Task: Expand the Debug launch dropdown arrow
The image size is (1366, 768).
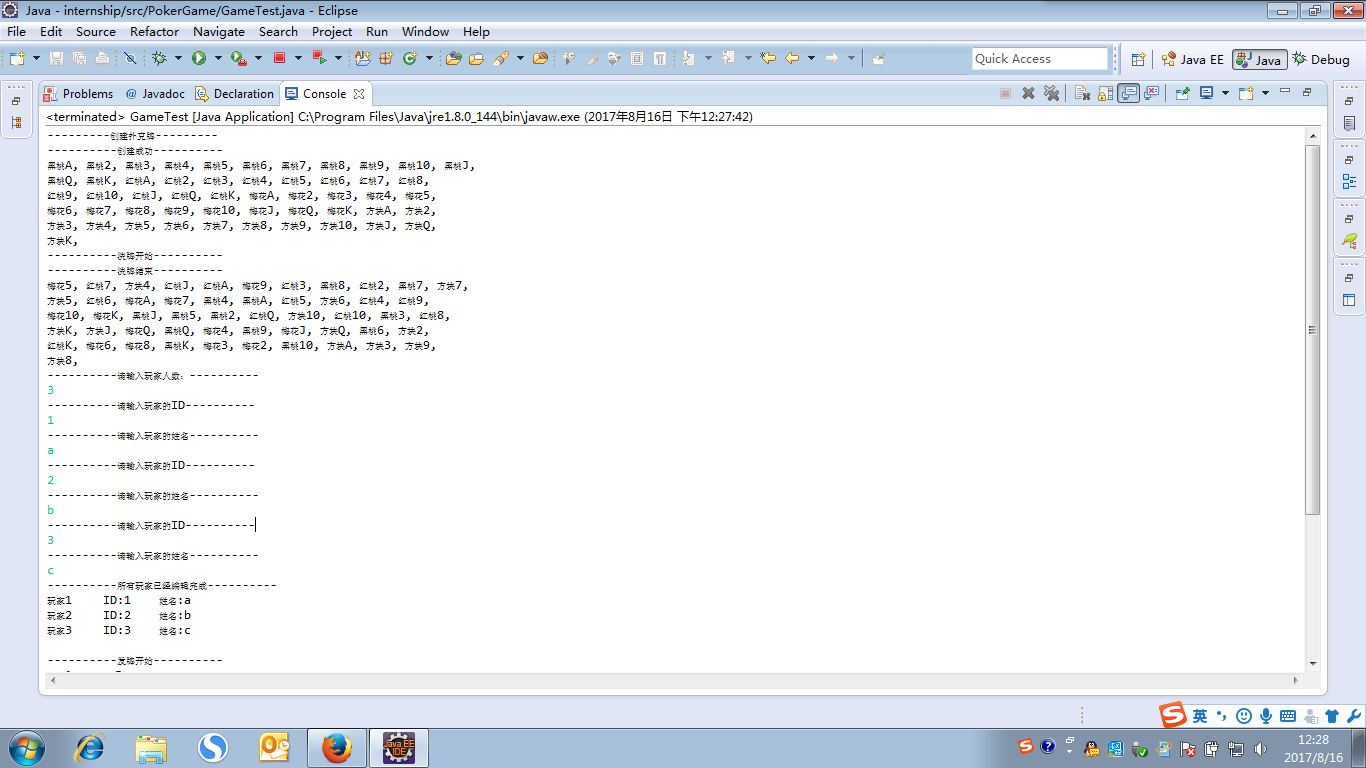Action: [177, 58]
